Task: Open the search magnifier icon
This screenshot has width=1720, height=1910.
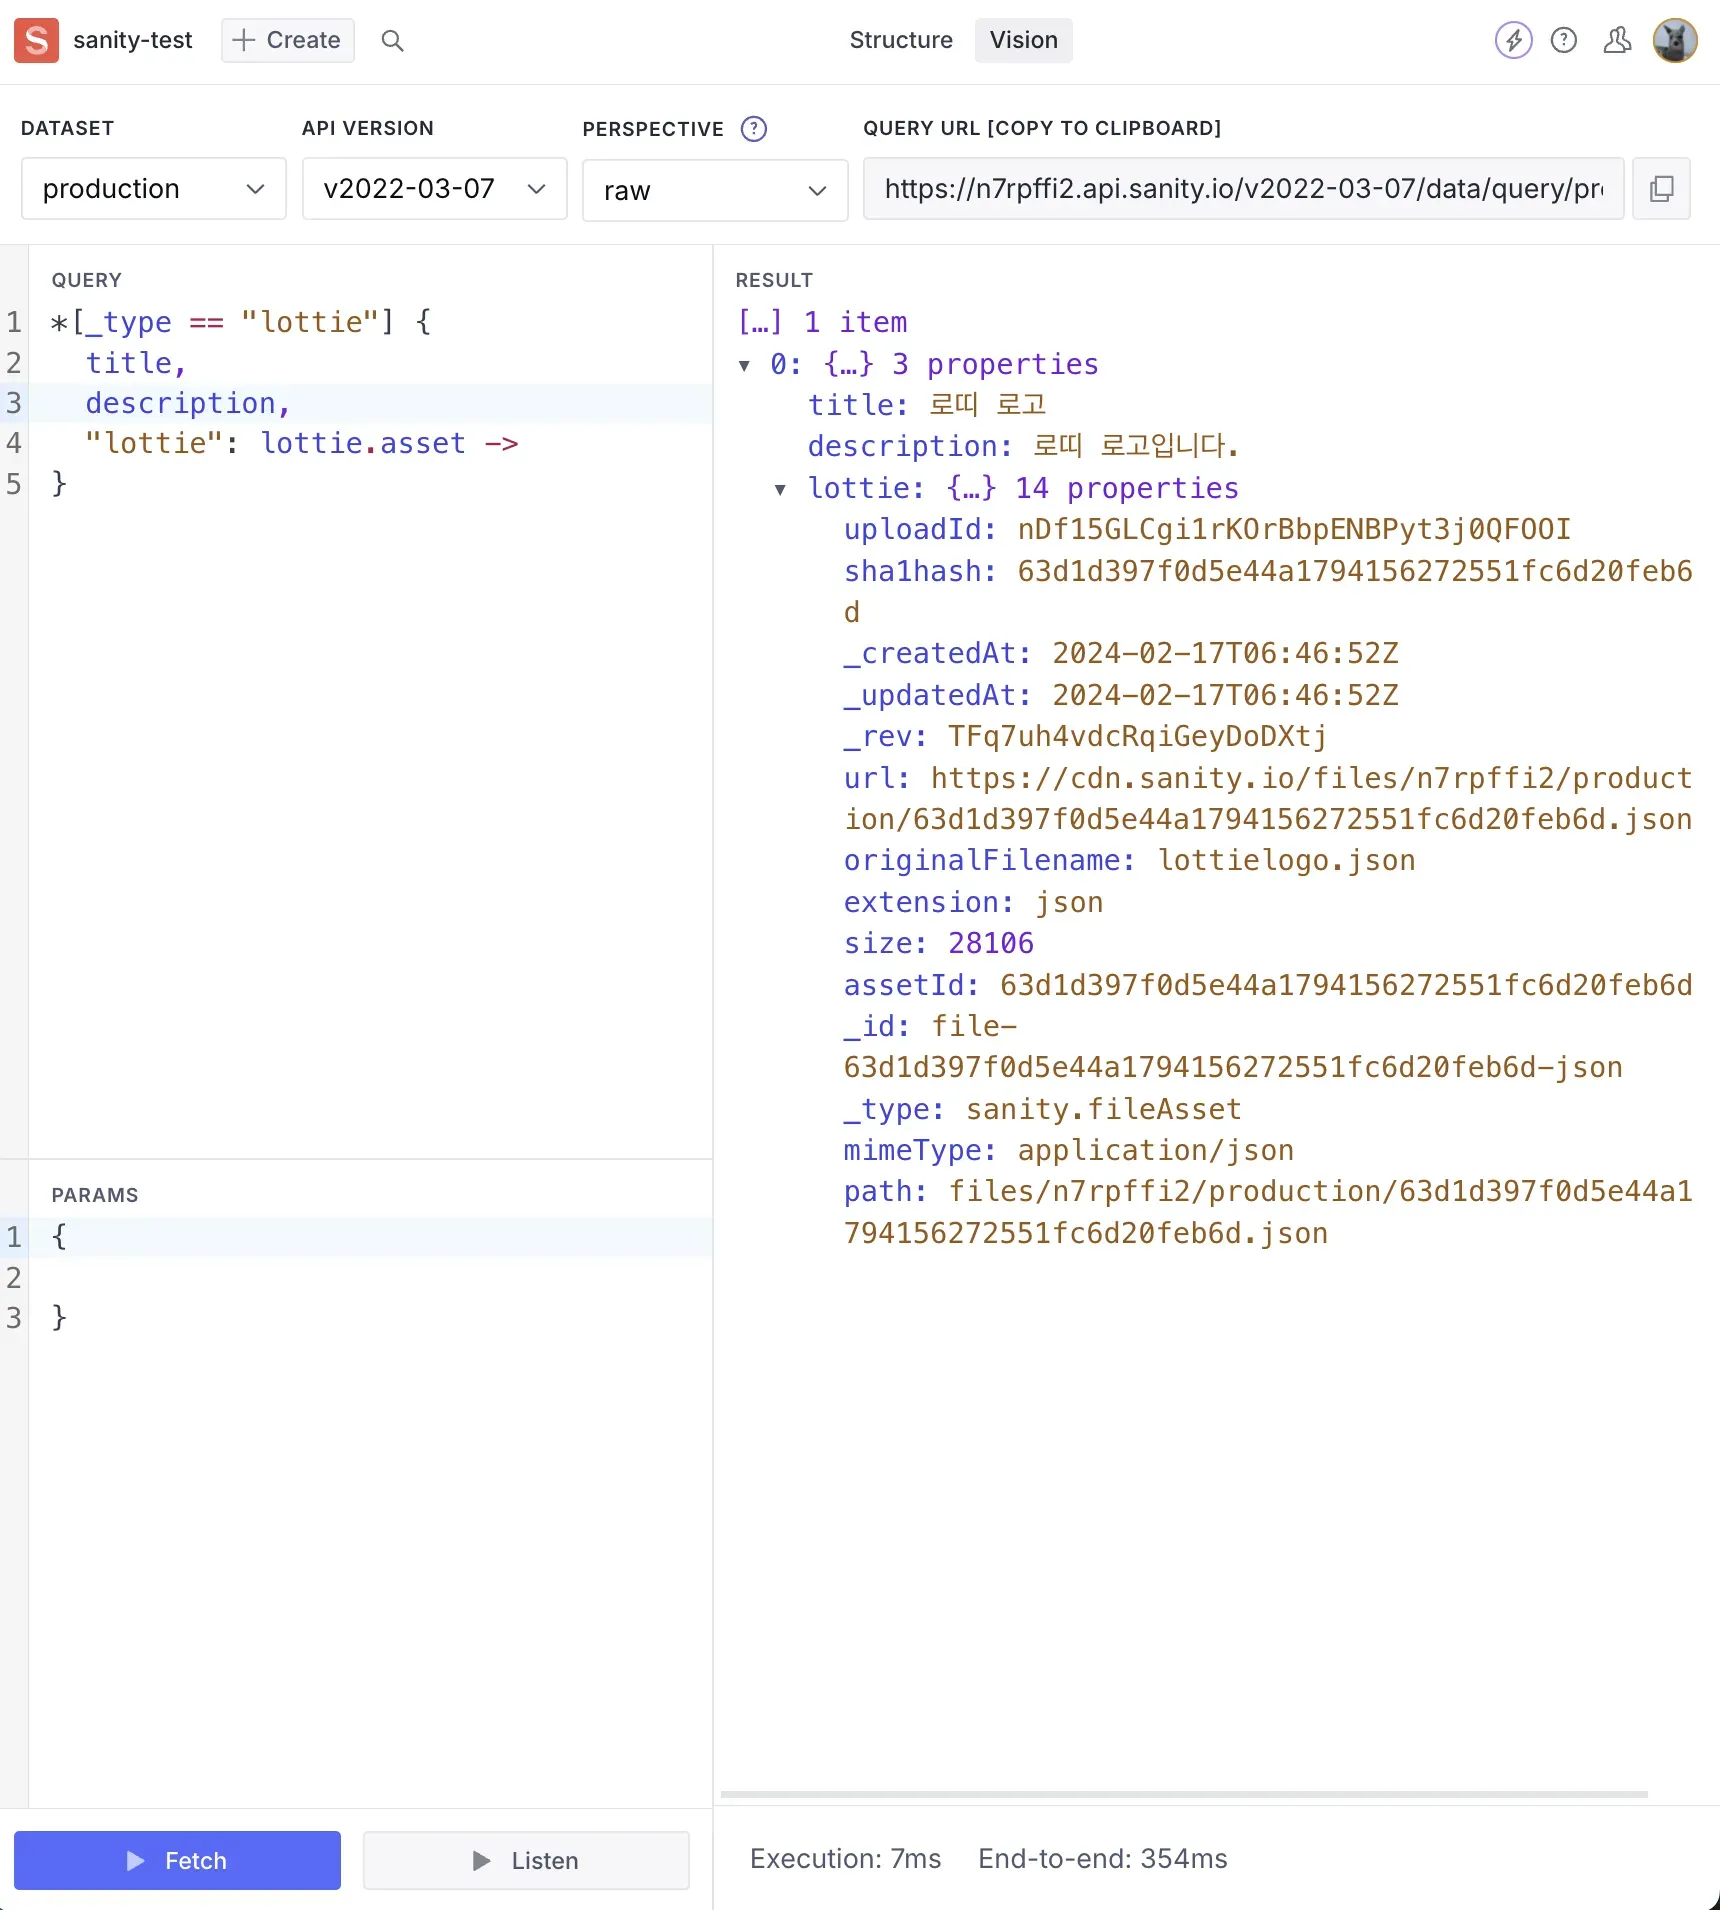Action: point(392,40)
